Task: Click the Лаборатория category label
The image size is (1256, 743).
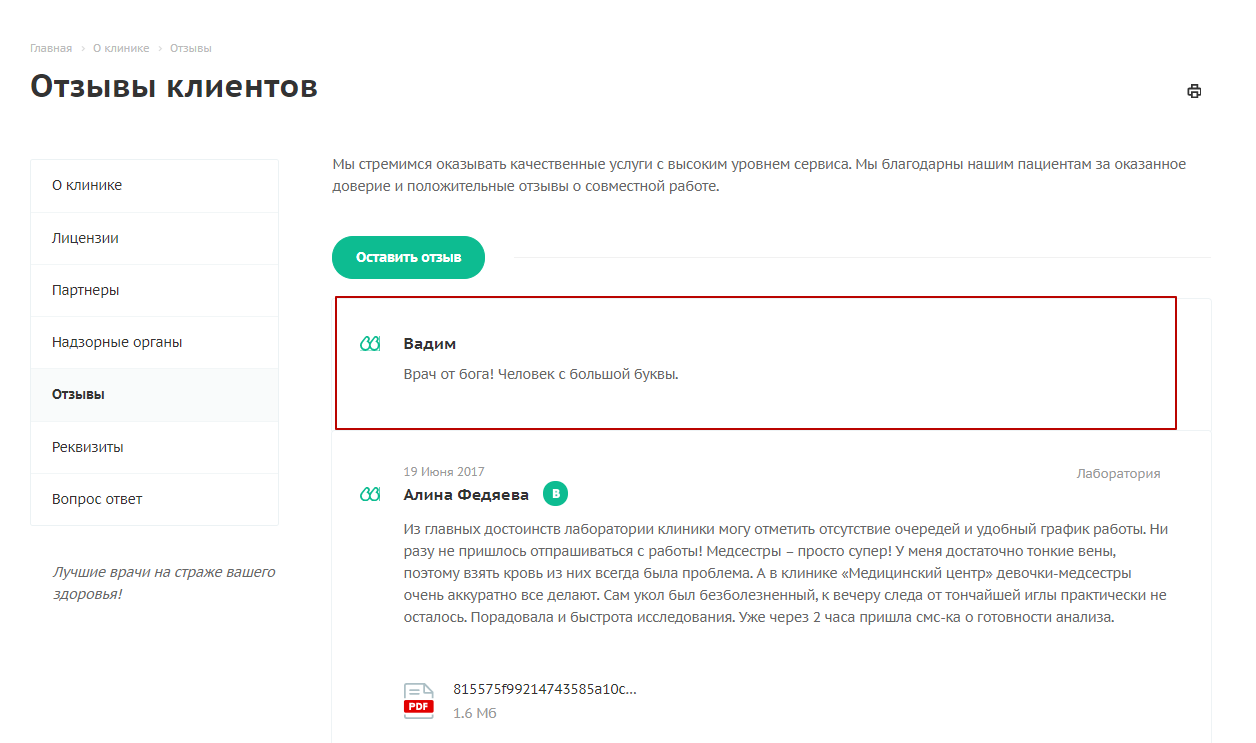Action: [1118, 473]
